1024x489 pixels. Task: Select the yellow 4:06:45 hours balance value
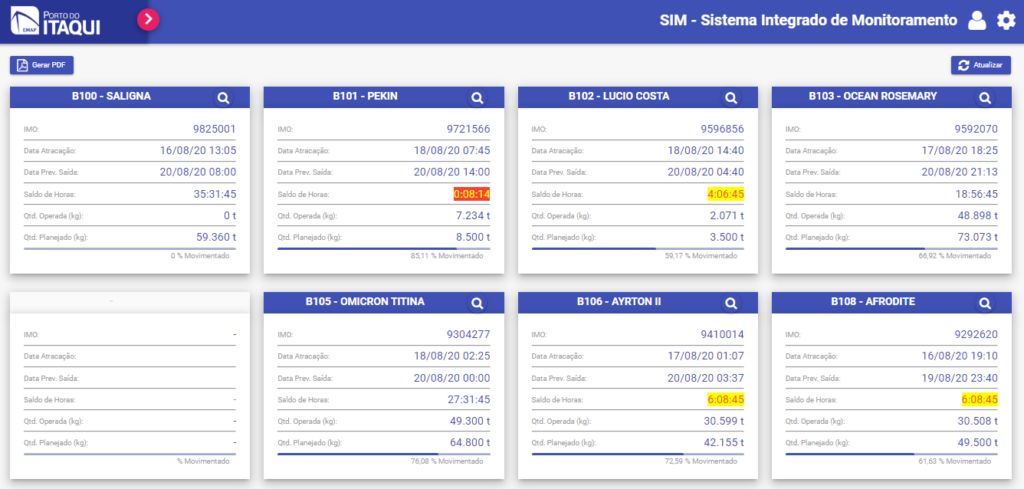point(726,194)
